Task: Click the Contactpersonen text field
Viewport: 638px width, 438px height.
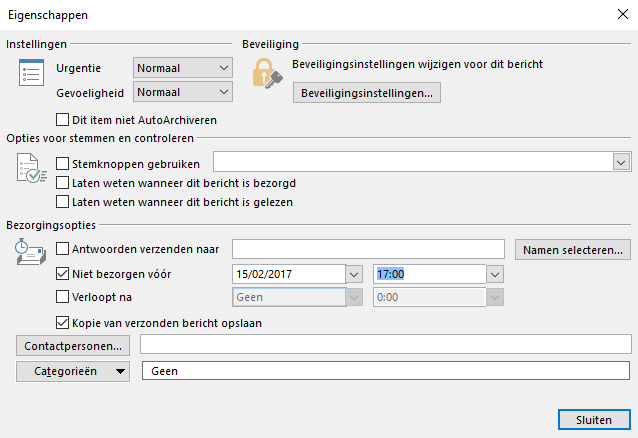Action: [x=386, y=344]
